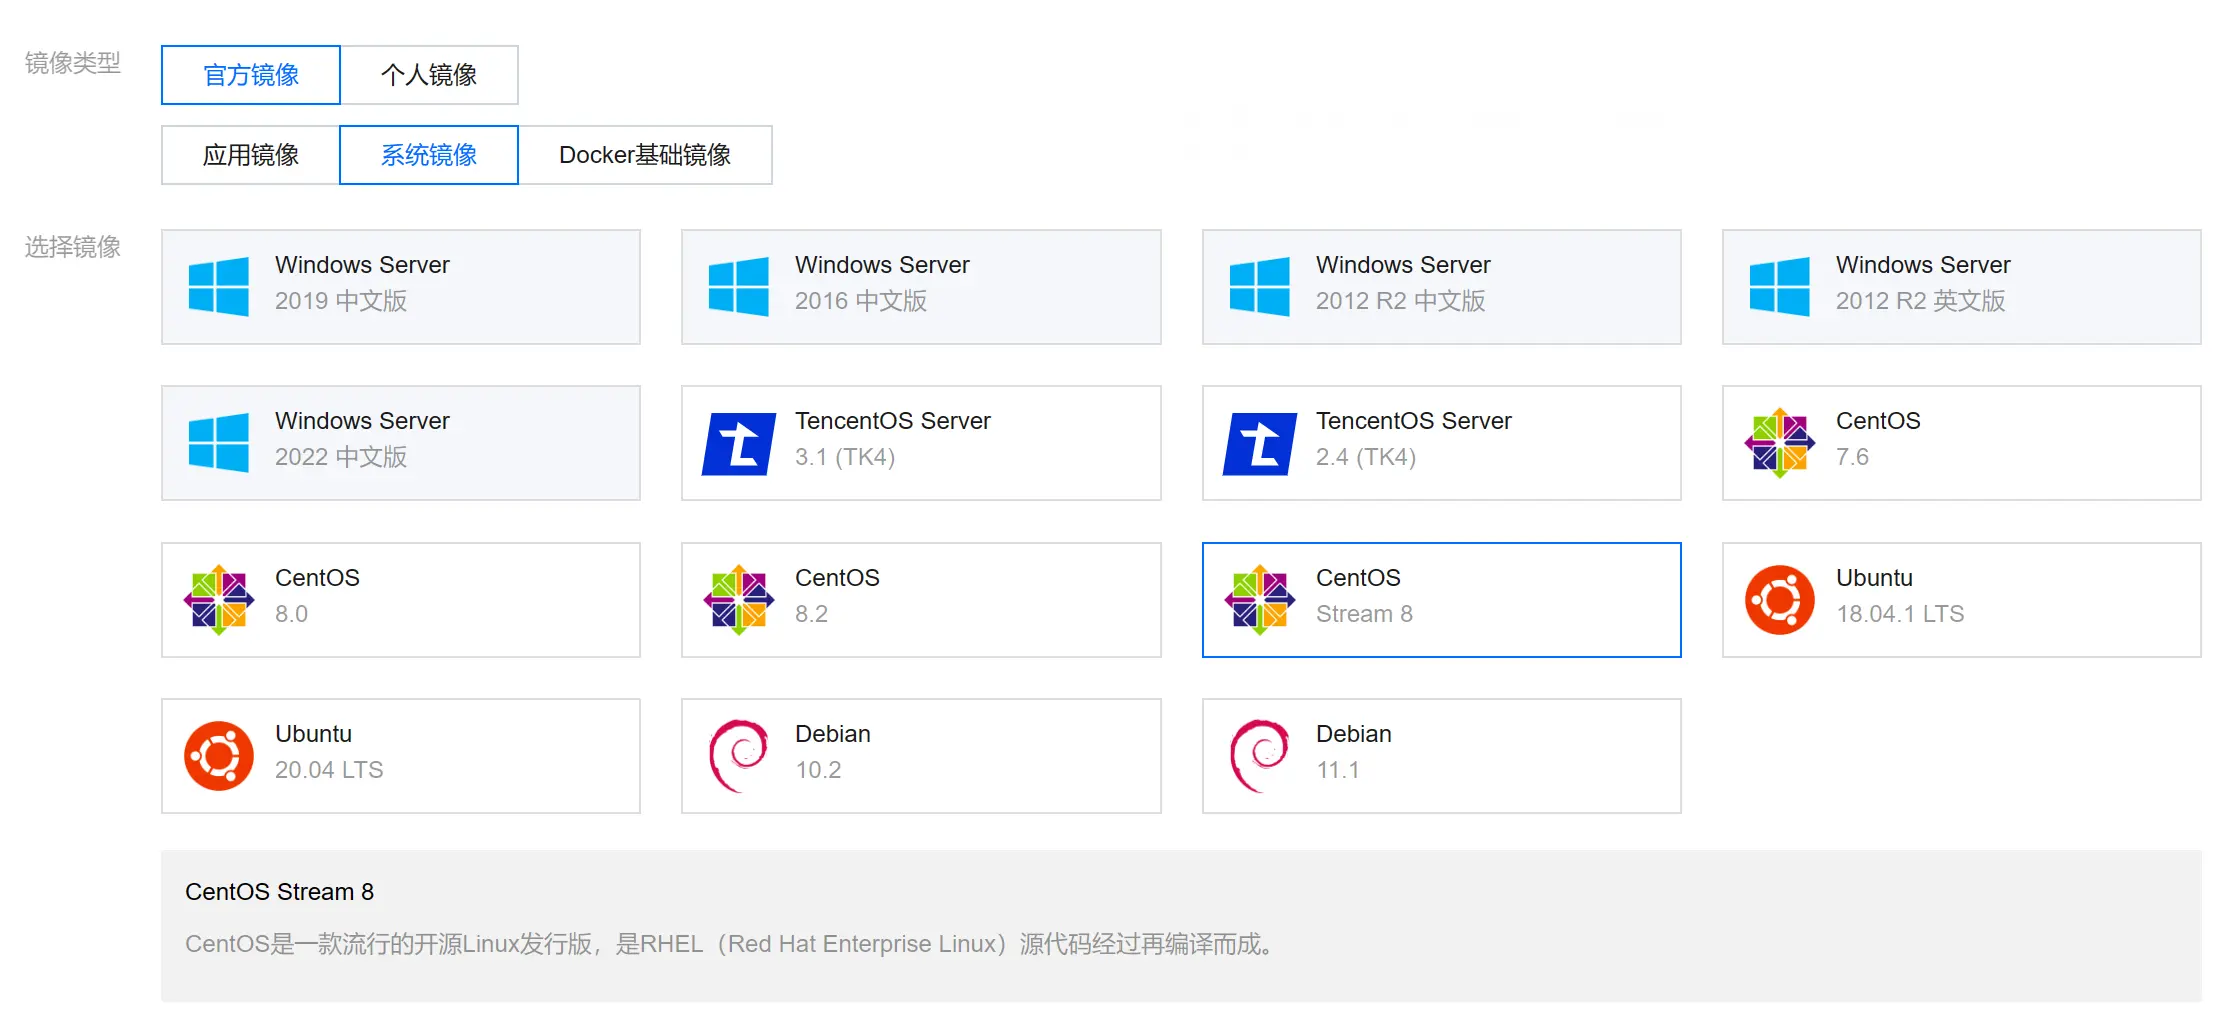Click the Windows logo for Server 2016 中文版
The image size is (2232, 1026).
pyautogui.click(x=738, y=287)
